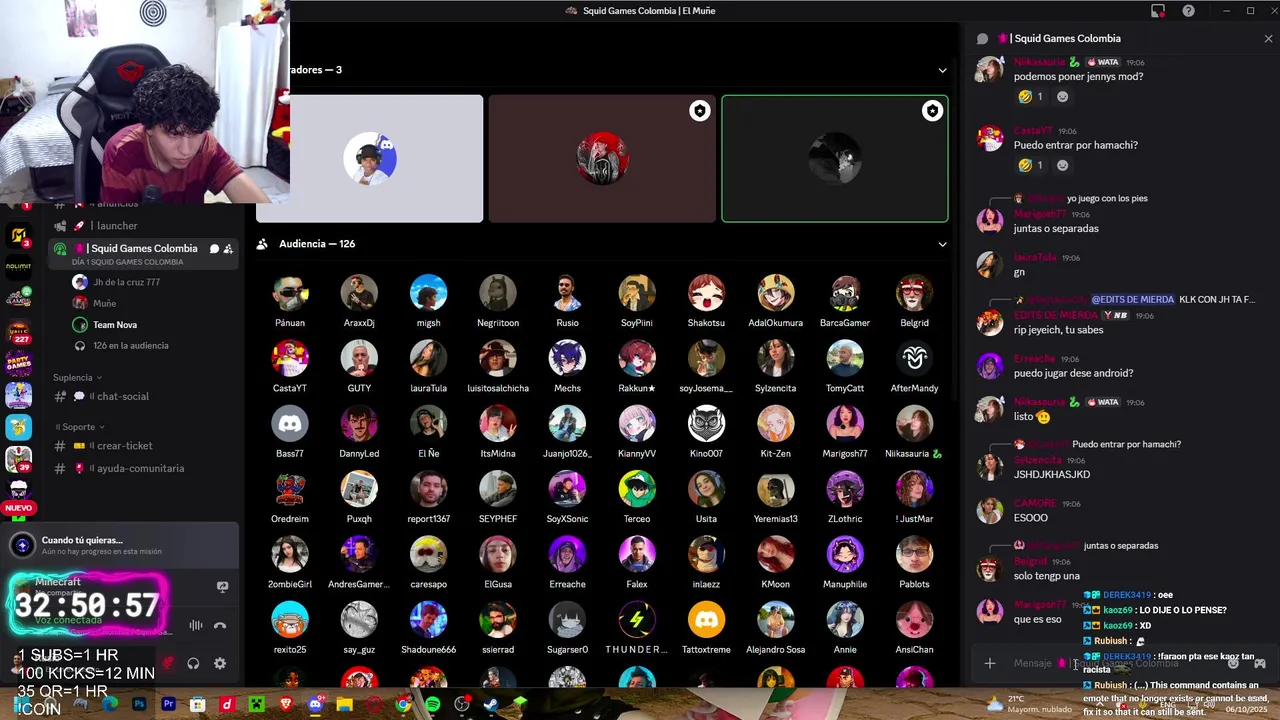Select audience member AfterMandy
1280x720 pixels.
pos(914,367)
